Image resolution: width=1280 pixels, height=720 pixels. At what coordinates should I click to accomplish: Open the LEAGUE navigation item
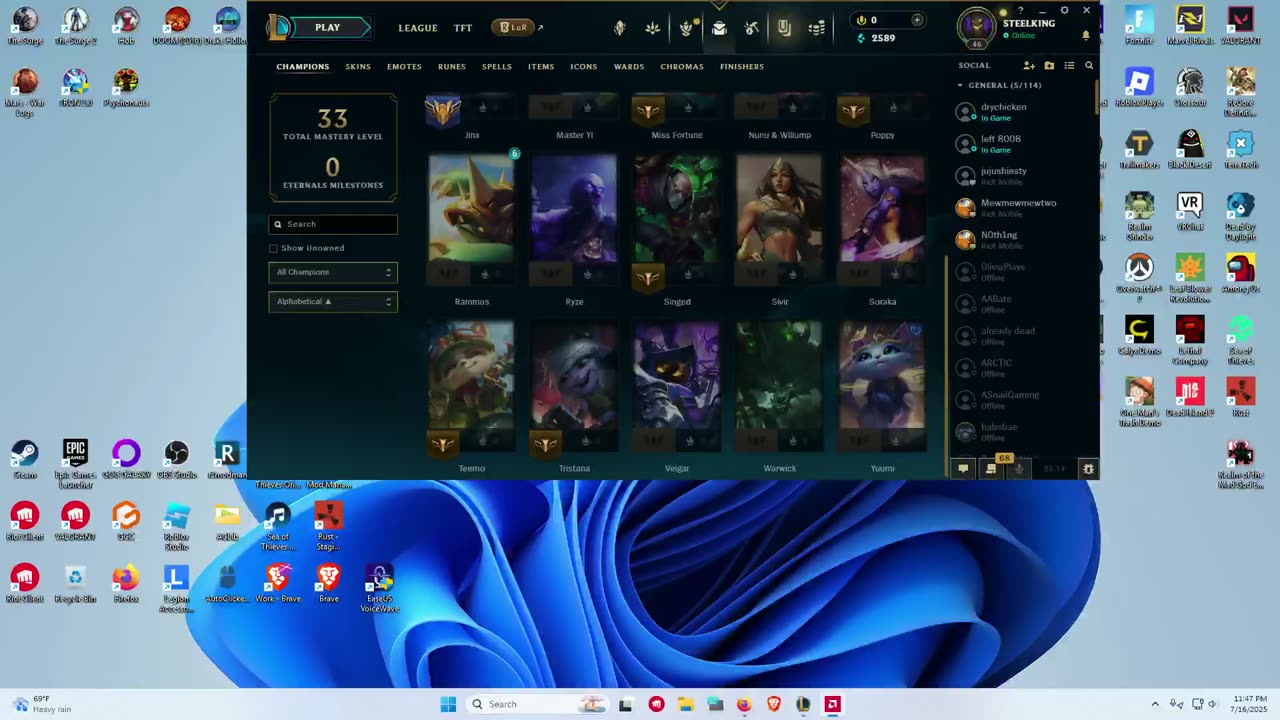tap(417, 28)
